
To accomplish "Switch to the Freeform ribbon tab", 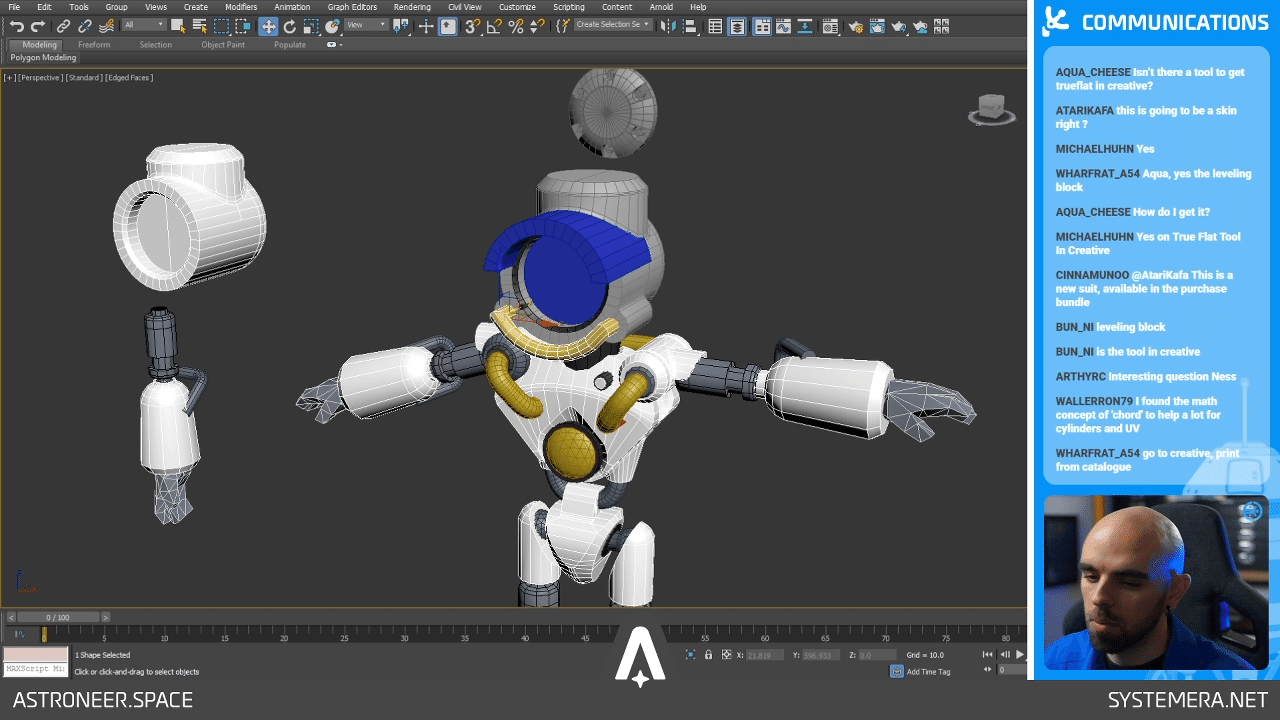I will tap(94, 45).
